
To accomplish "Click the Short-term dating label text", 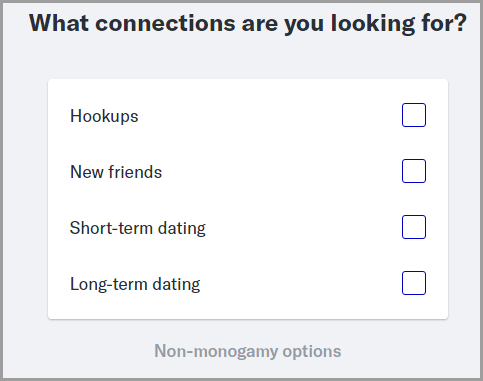I will pos(138,228).
